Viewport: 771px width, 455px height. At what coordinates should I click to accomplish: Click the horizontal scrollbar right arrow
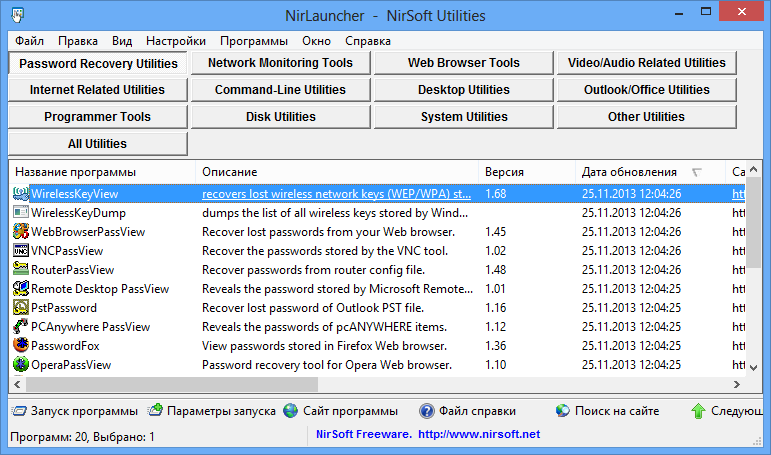tap(737, 385)
